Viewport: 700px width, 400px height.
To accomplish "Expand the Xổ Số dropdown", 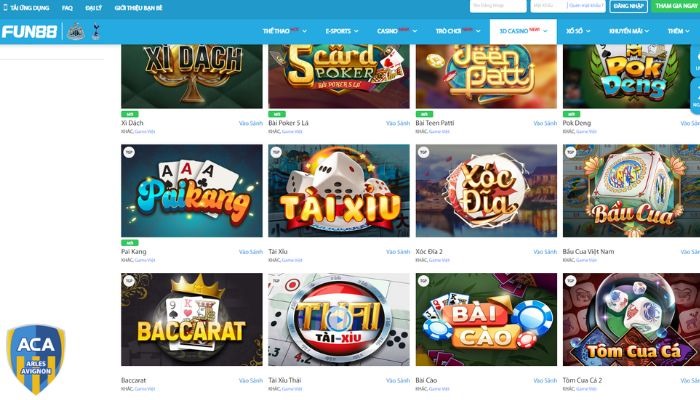I will [x=578, y=31].
